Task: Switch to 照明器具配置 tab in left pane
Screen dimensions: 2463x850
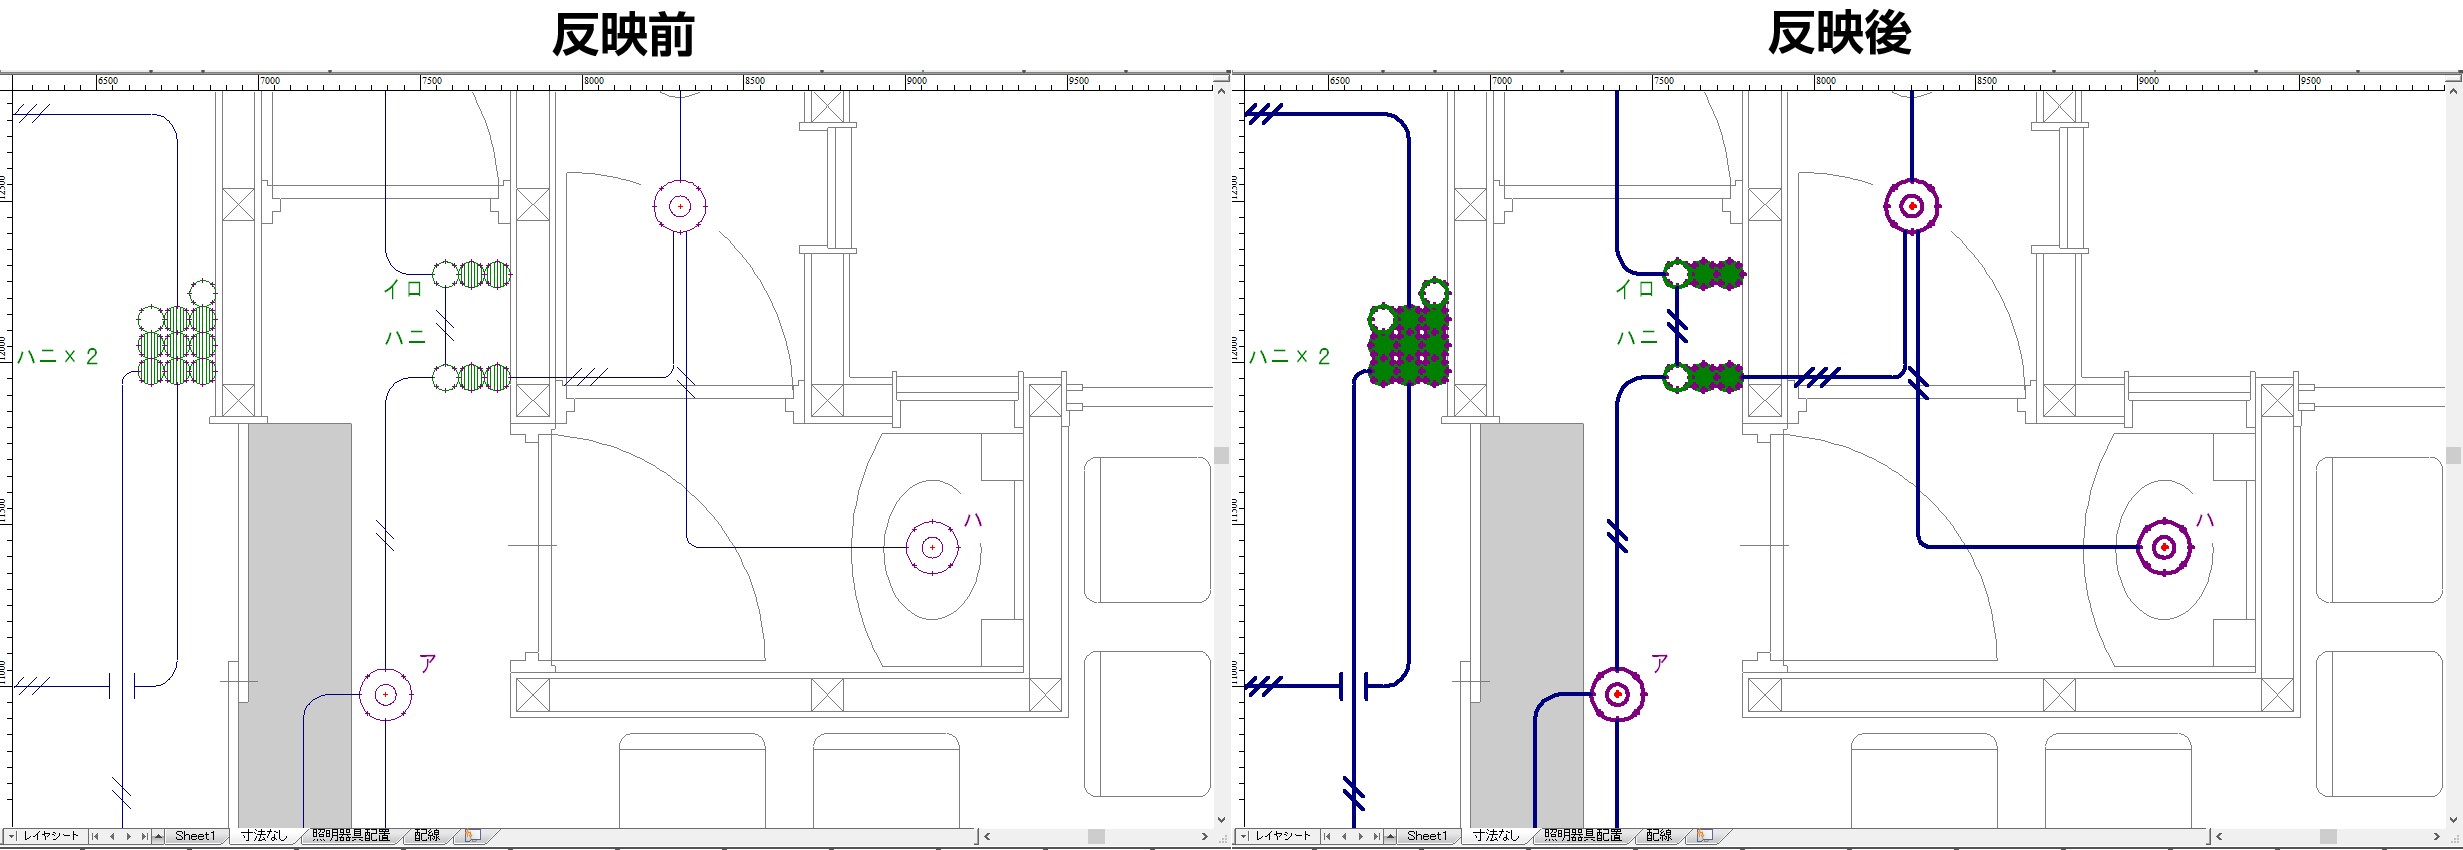Action: click(351, 836)
